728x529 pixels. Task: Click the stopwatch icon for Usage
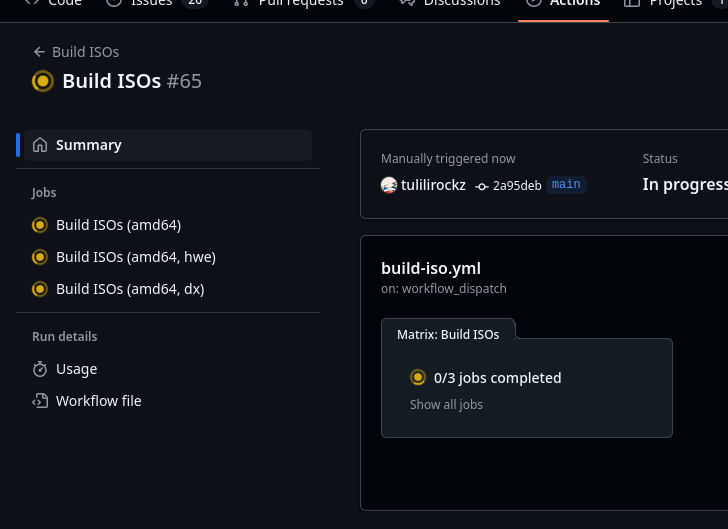(x=40, y=369)
